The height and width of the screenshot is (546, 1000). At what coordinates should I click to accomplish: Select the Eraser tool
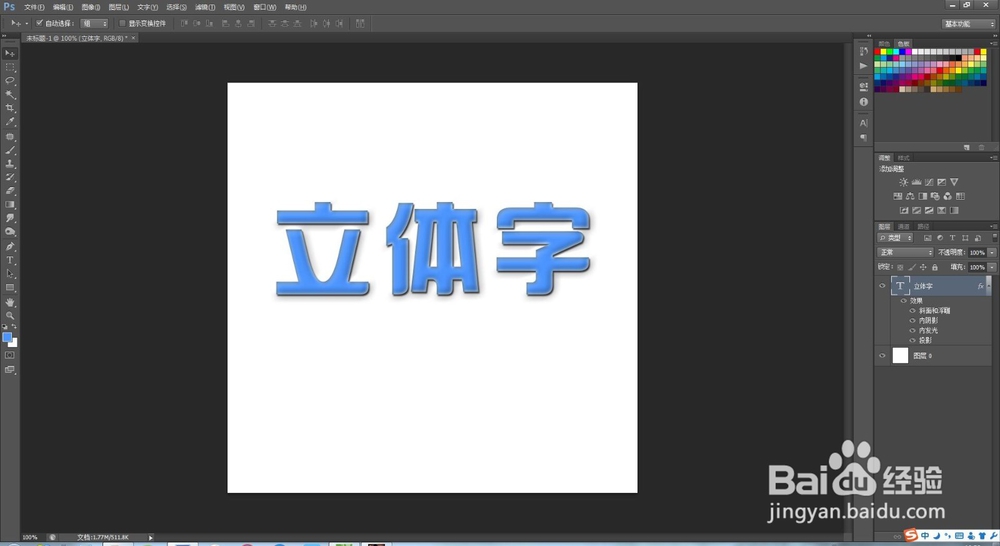pos(10,191)
